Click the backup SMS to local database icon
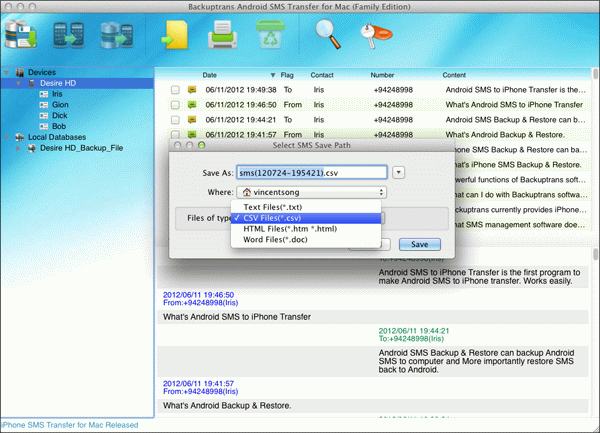 pyautogui.click(x=21, y=34)
